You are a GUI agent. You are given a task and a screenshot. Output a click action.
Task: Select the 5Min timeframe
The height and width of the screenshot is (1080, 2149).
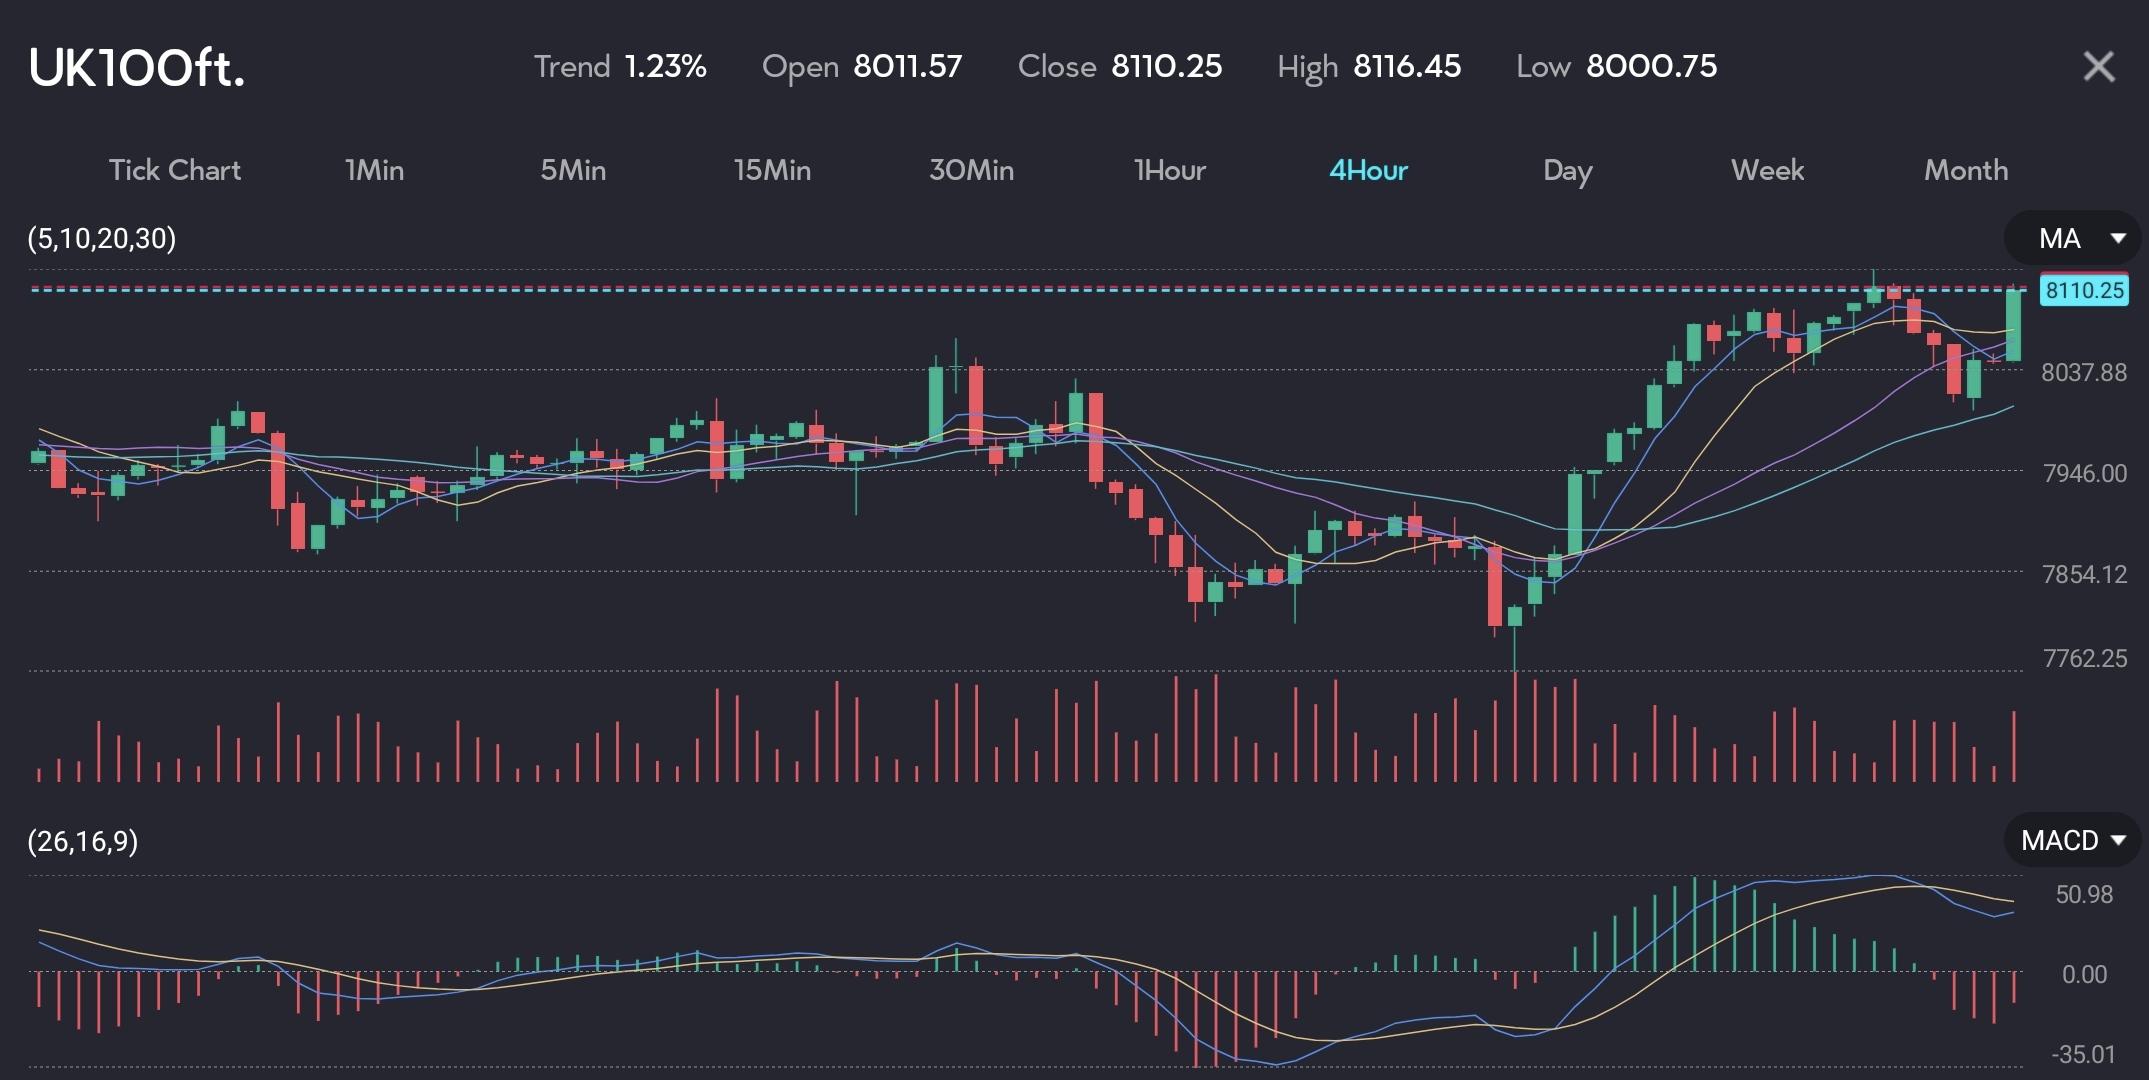tap(573, 170)
